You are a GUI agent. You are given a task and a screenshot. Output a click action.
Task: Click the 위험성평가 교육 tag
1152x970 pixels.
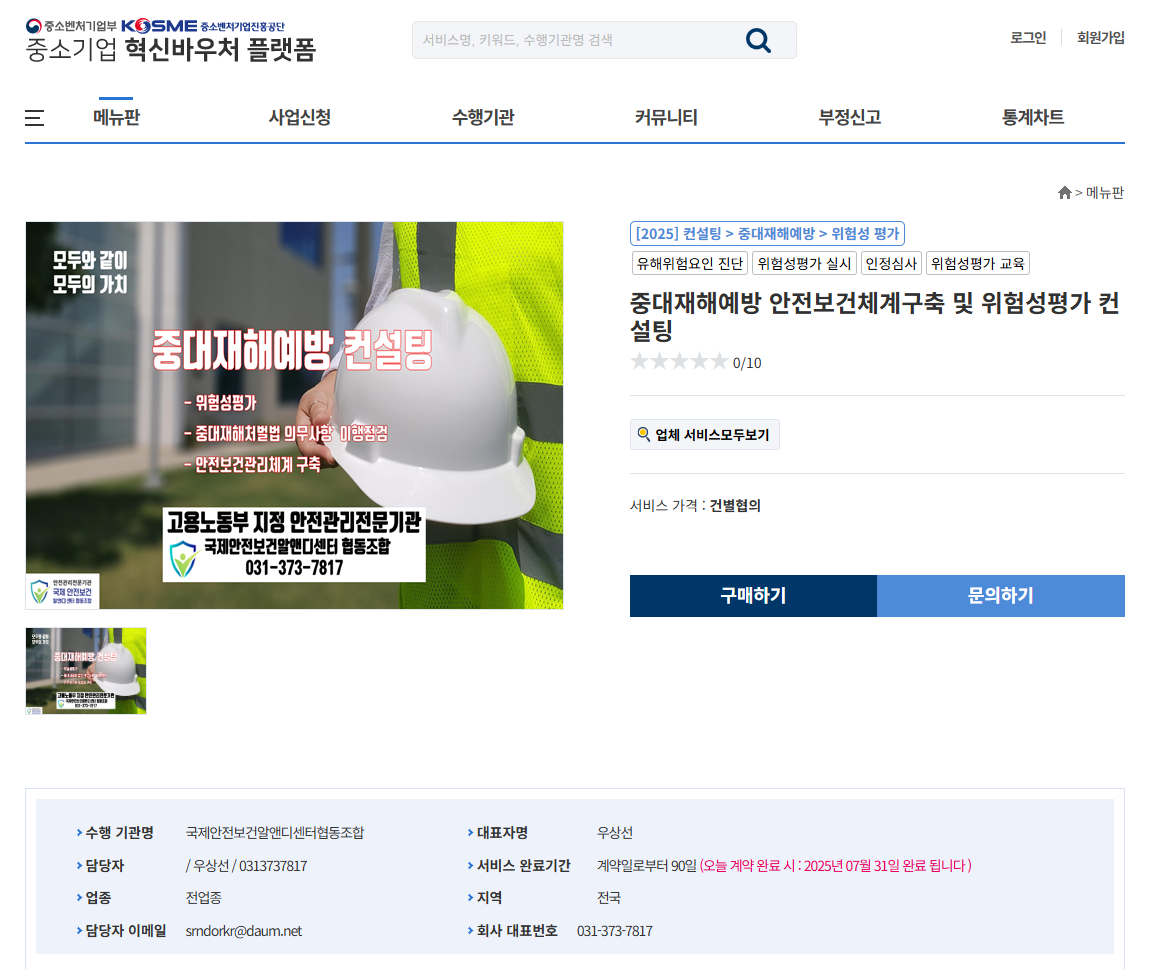(x=978, y=263)
